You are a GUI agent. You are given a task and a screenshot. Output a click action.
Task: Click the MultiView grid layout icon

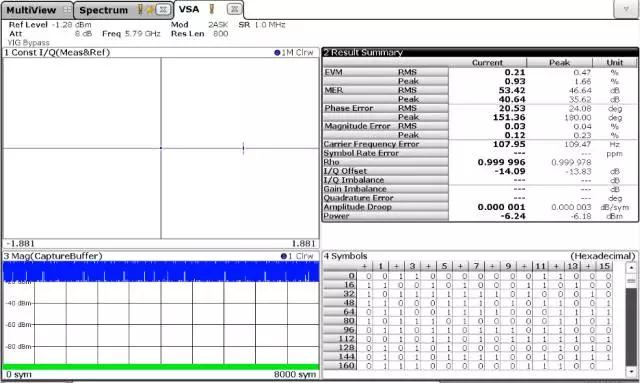point(67,10)
